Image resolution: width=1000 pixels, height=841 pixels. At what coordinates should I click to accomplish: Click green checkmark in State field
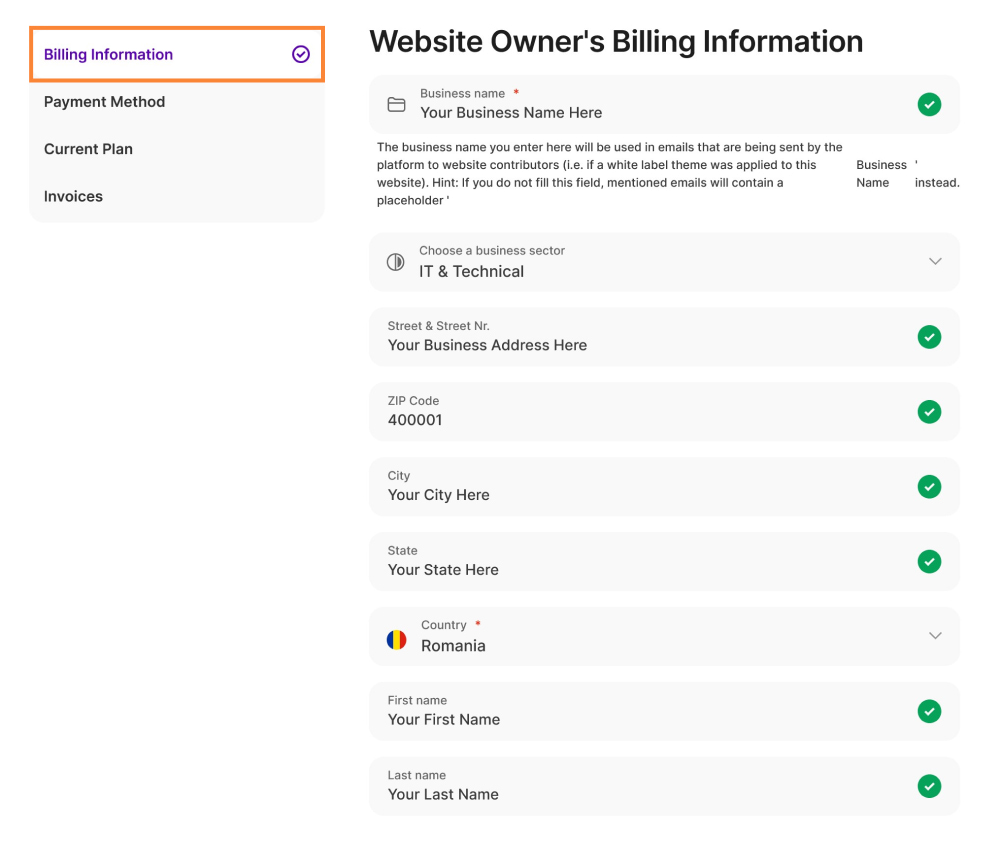point(929,562)
